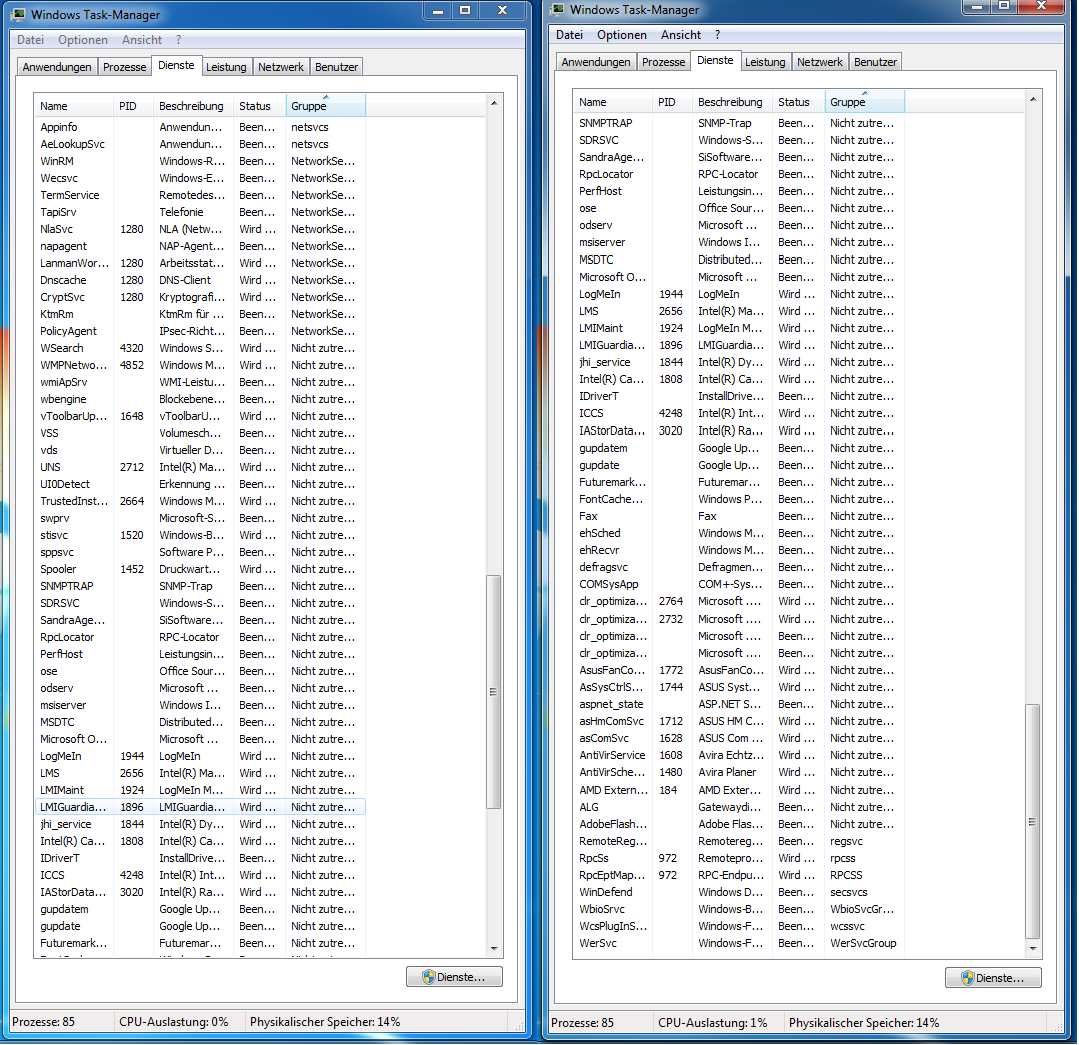Click scroll-down arrow in left window list

tap(494, 949)
